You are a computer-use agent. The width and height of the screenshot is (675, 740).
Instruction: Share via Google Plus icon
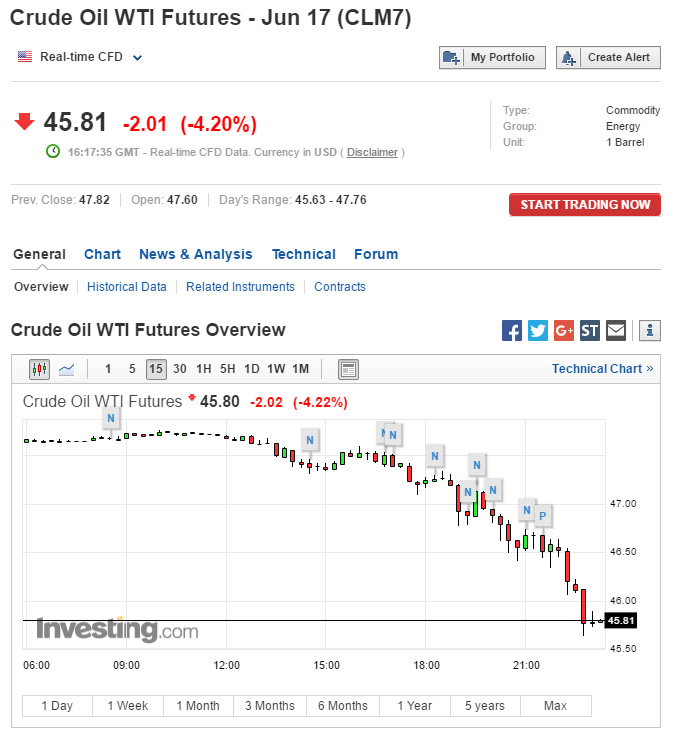tap(564, 330)
